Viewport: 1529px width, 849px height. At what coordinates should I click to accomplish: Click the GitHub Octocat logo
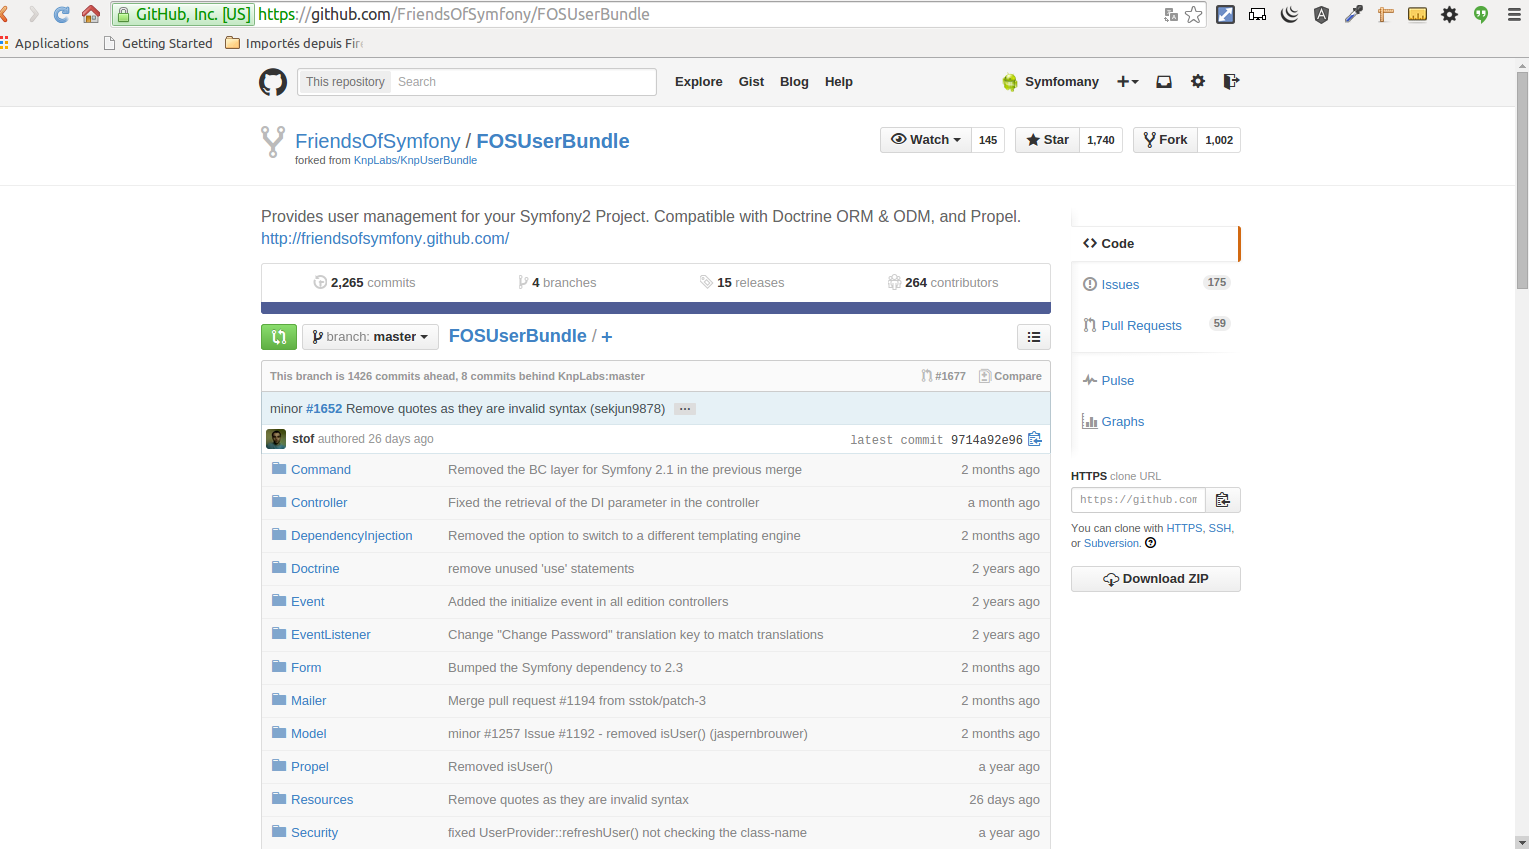(273, 82)
